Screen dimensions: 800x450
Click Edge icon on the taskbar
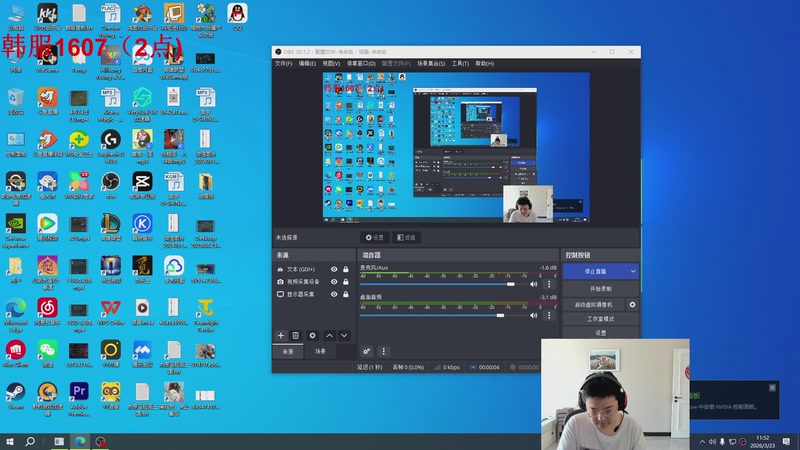[80, 441]
